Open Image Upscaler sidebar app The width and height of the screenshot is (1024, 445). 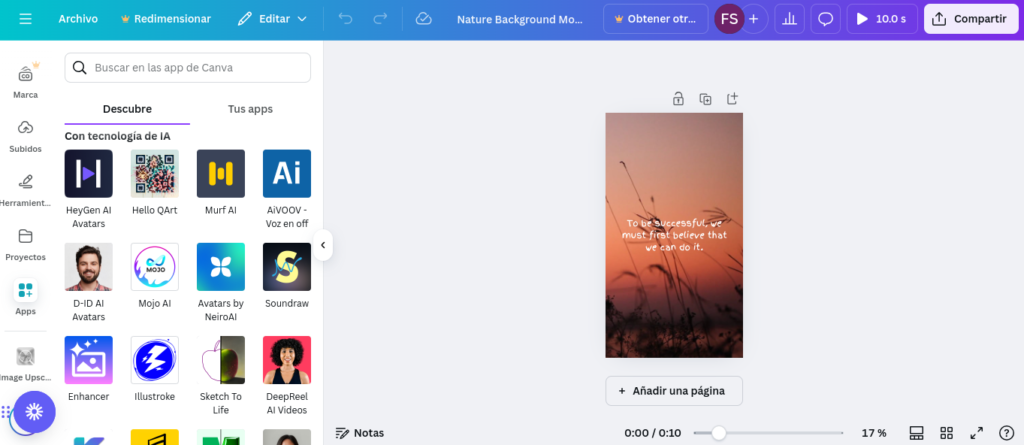click(x=25, y=364)
